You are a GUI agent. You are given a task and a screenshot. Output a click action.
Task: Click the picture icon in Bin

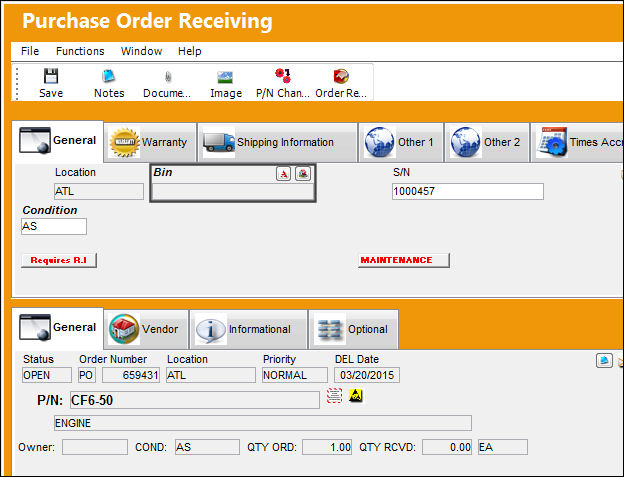coord(303,173)
